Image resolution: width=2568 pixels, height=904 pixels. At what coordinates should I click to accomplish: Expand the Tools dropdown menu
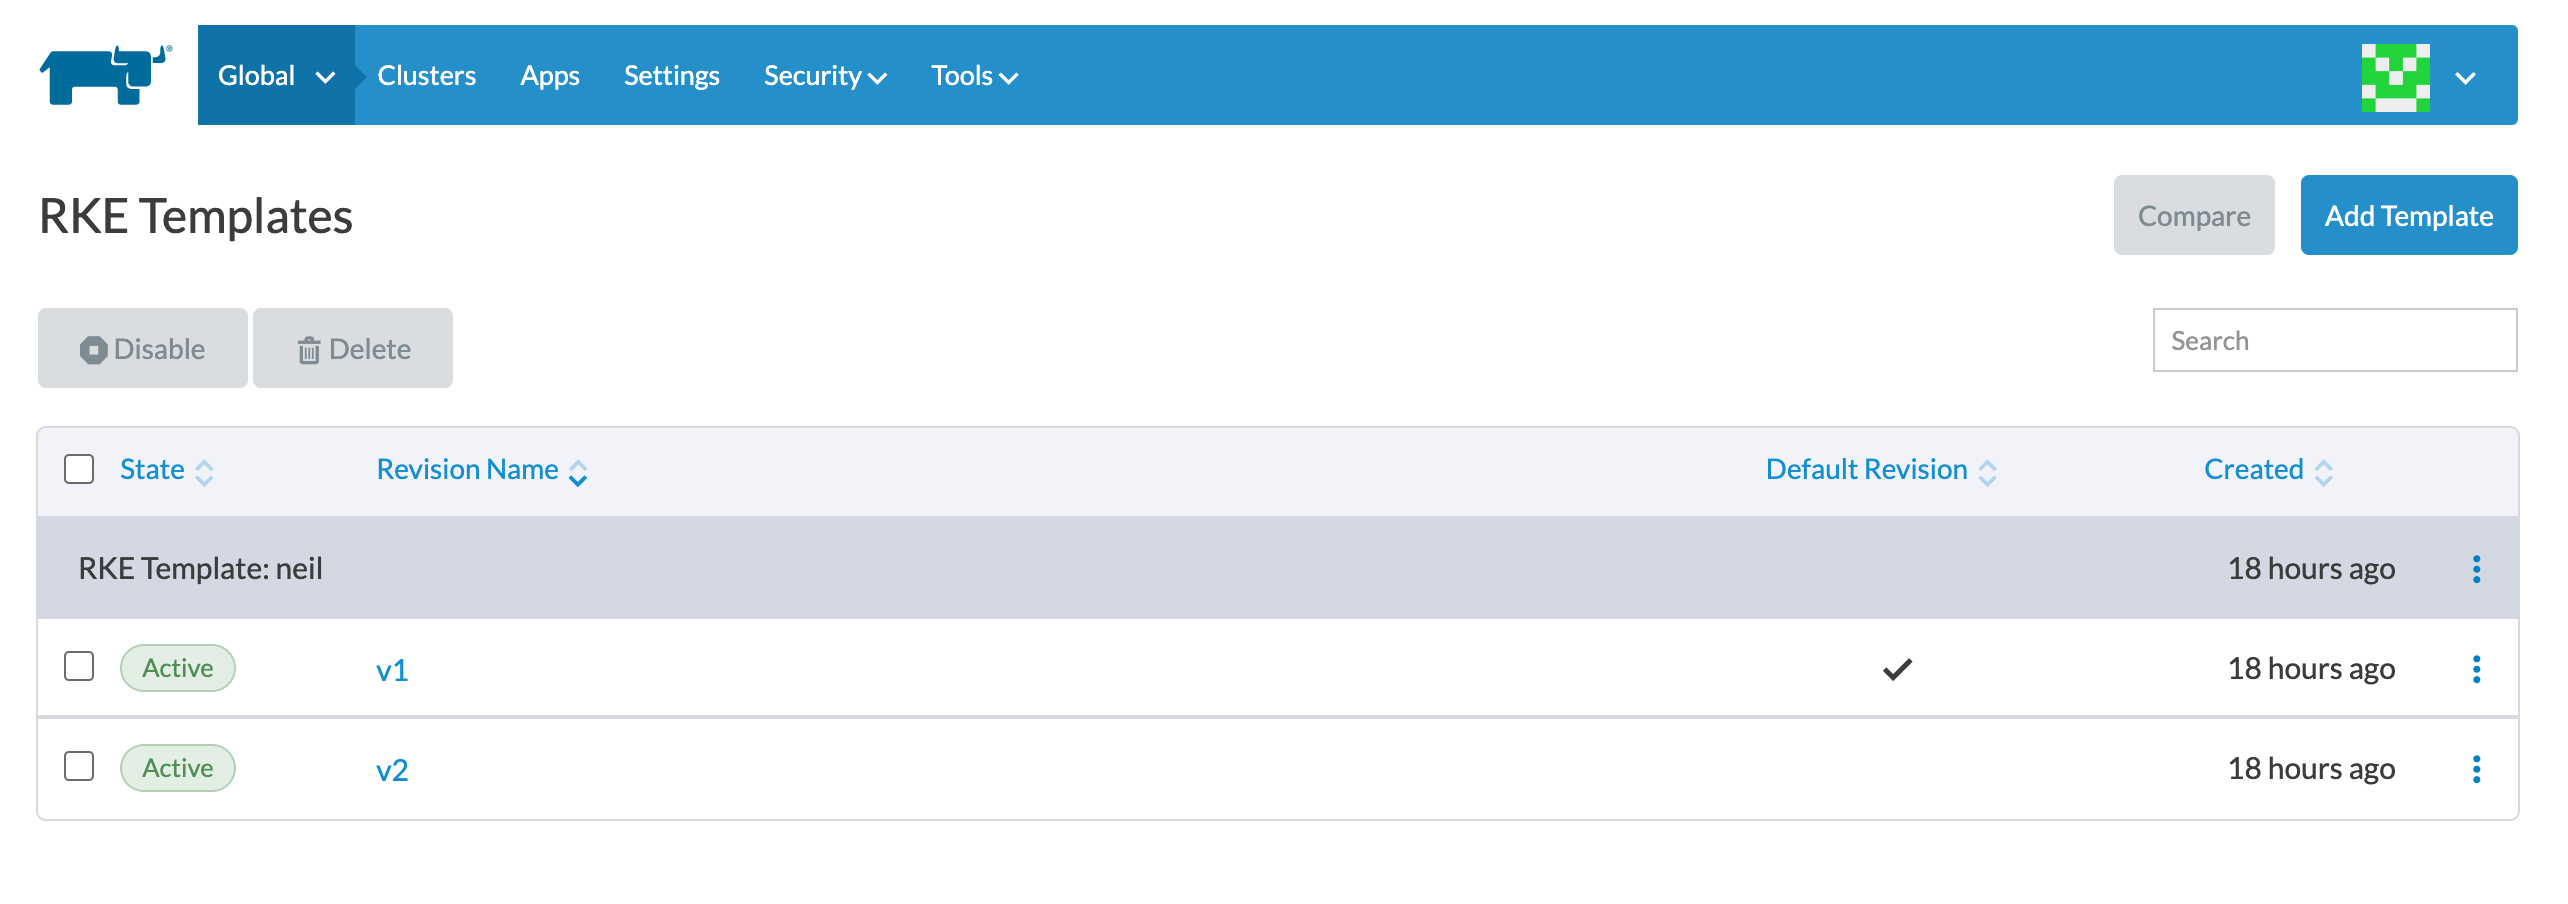(x=975, y=75)
